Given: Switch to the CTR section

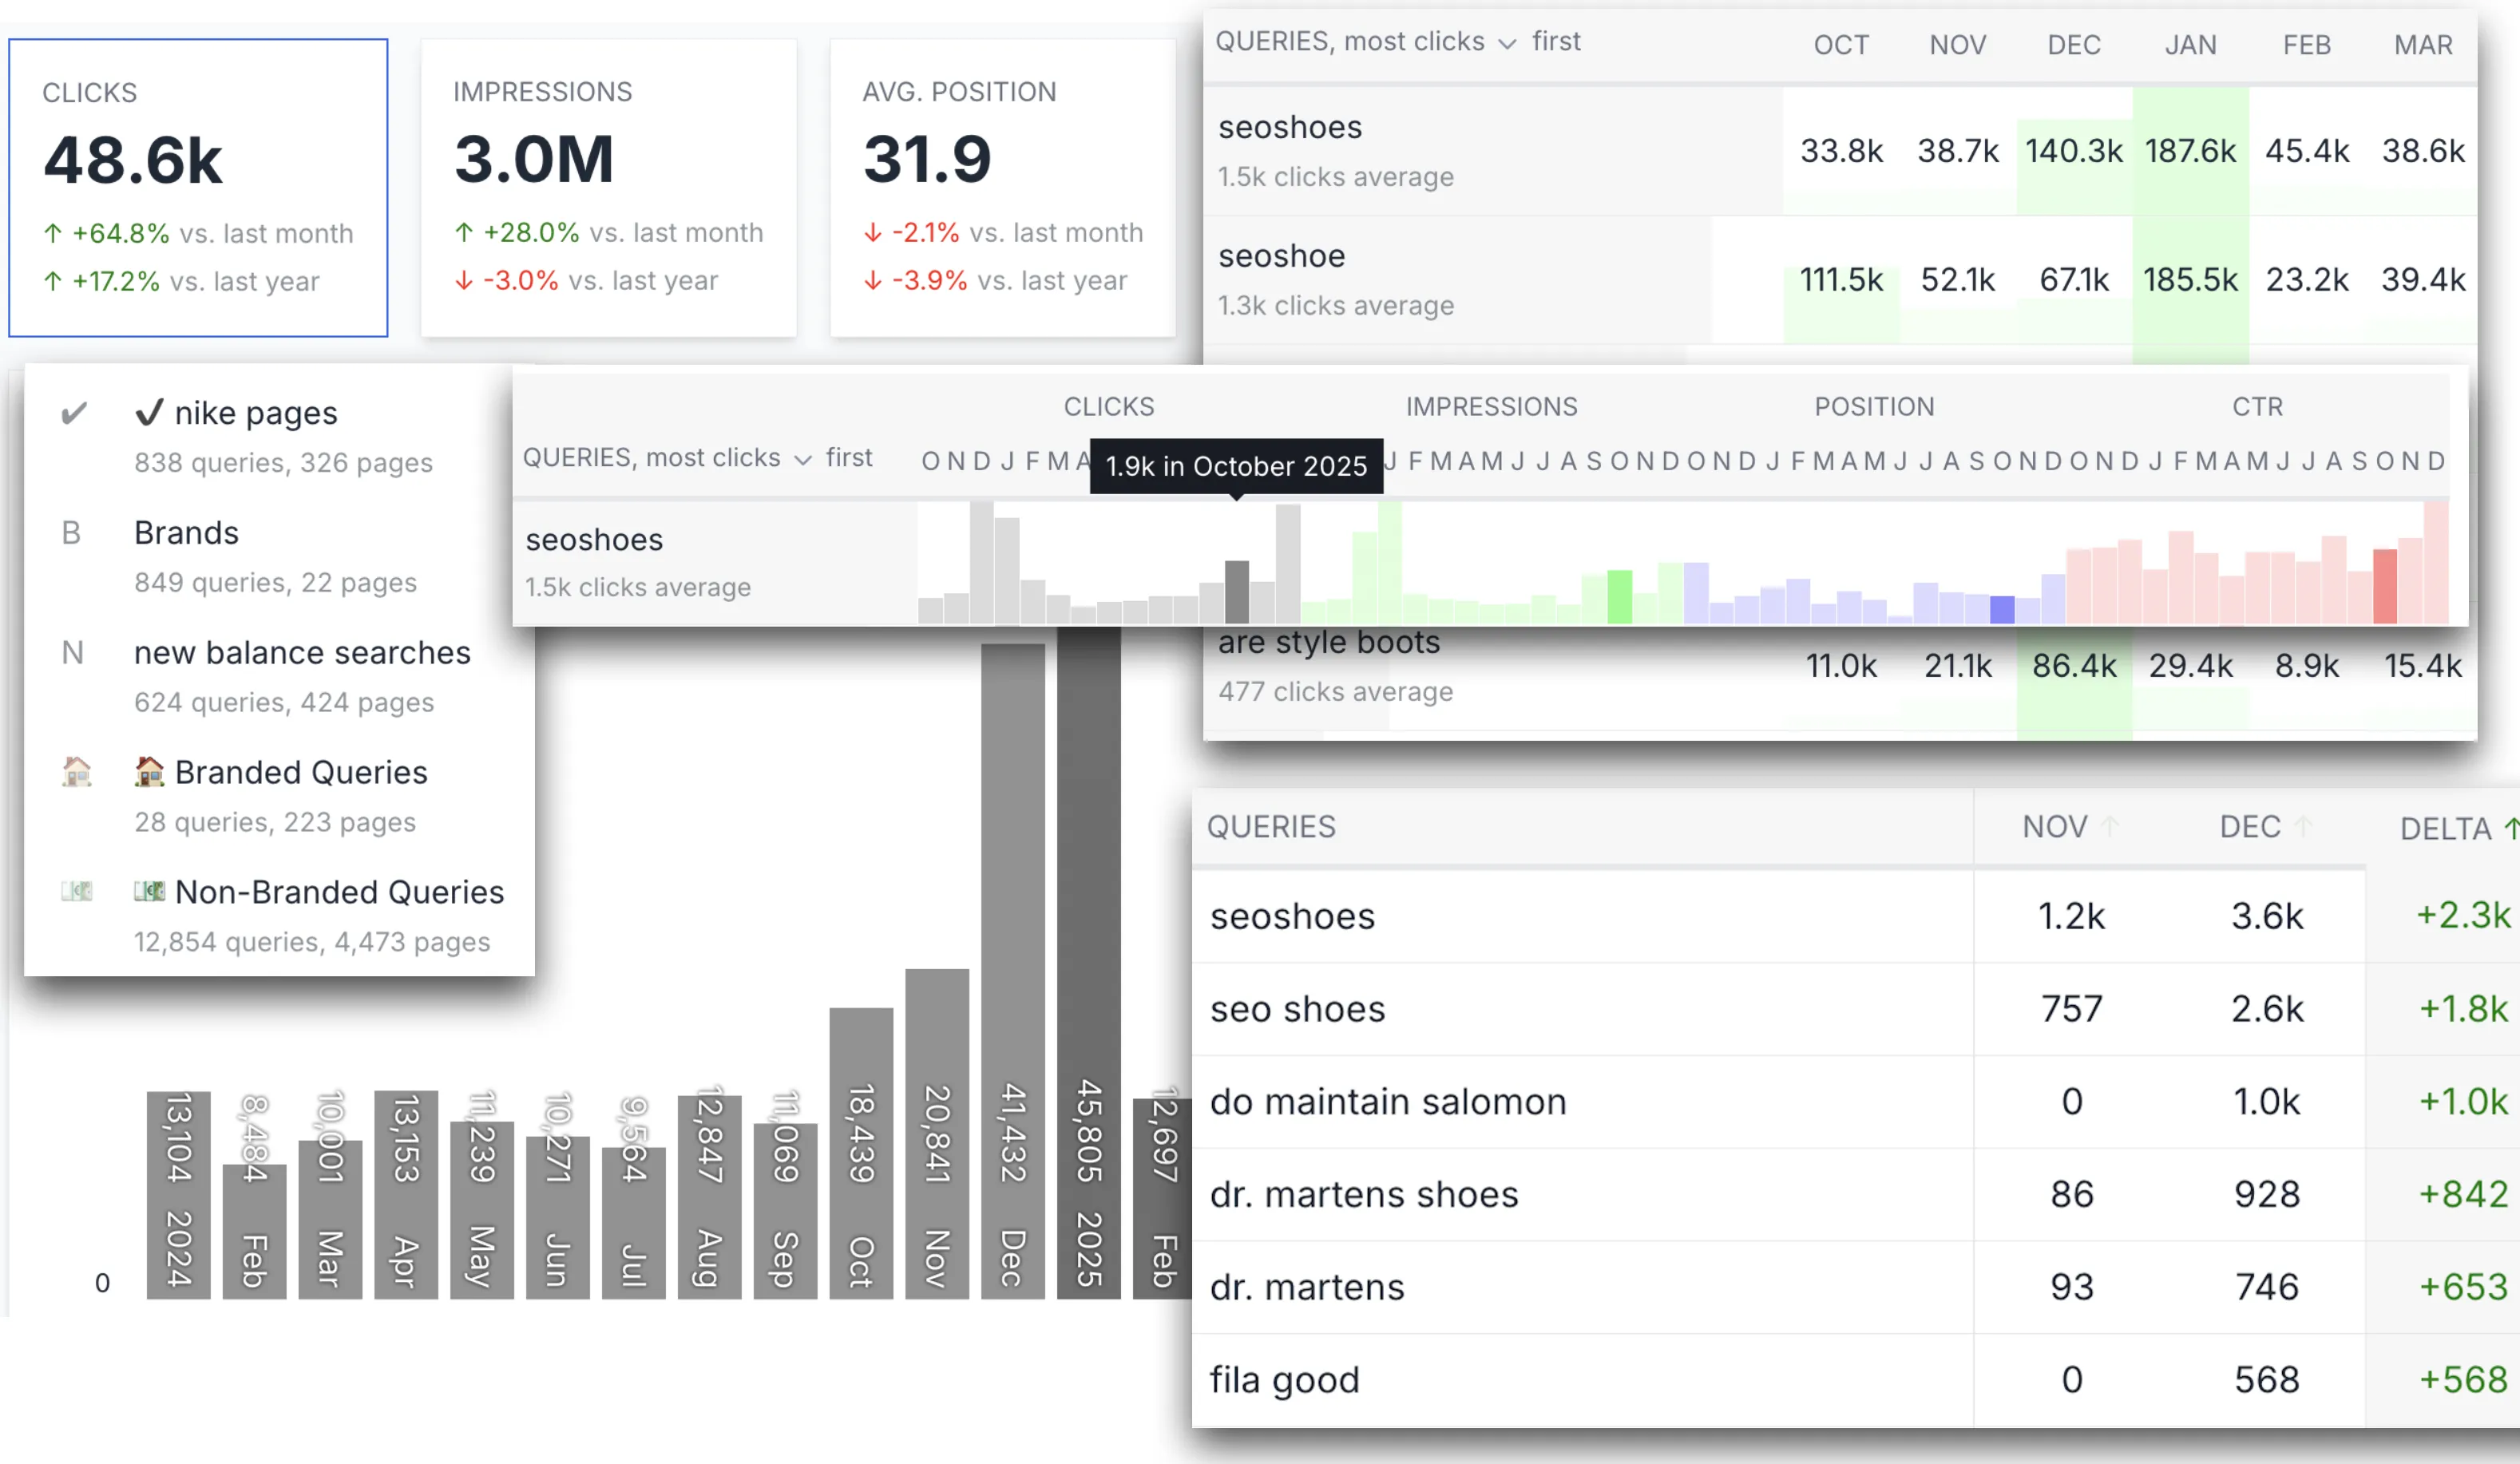Looking at the screenshot, I should coord(2259,406).
